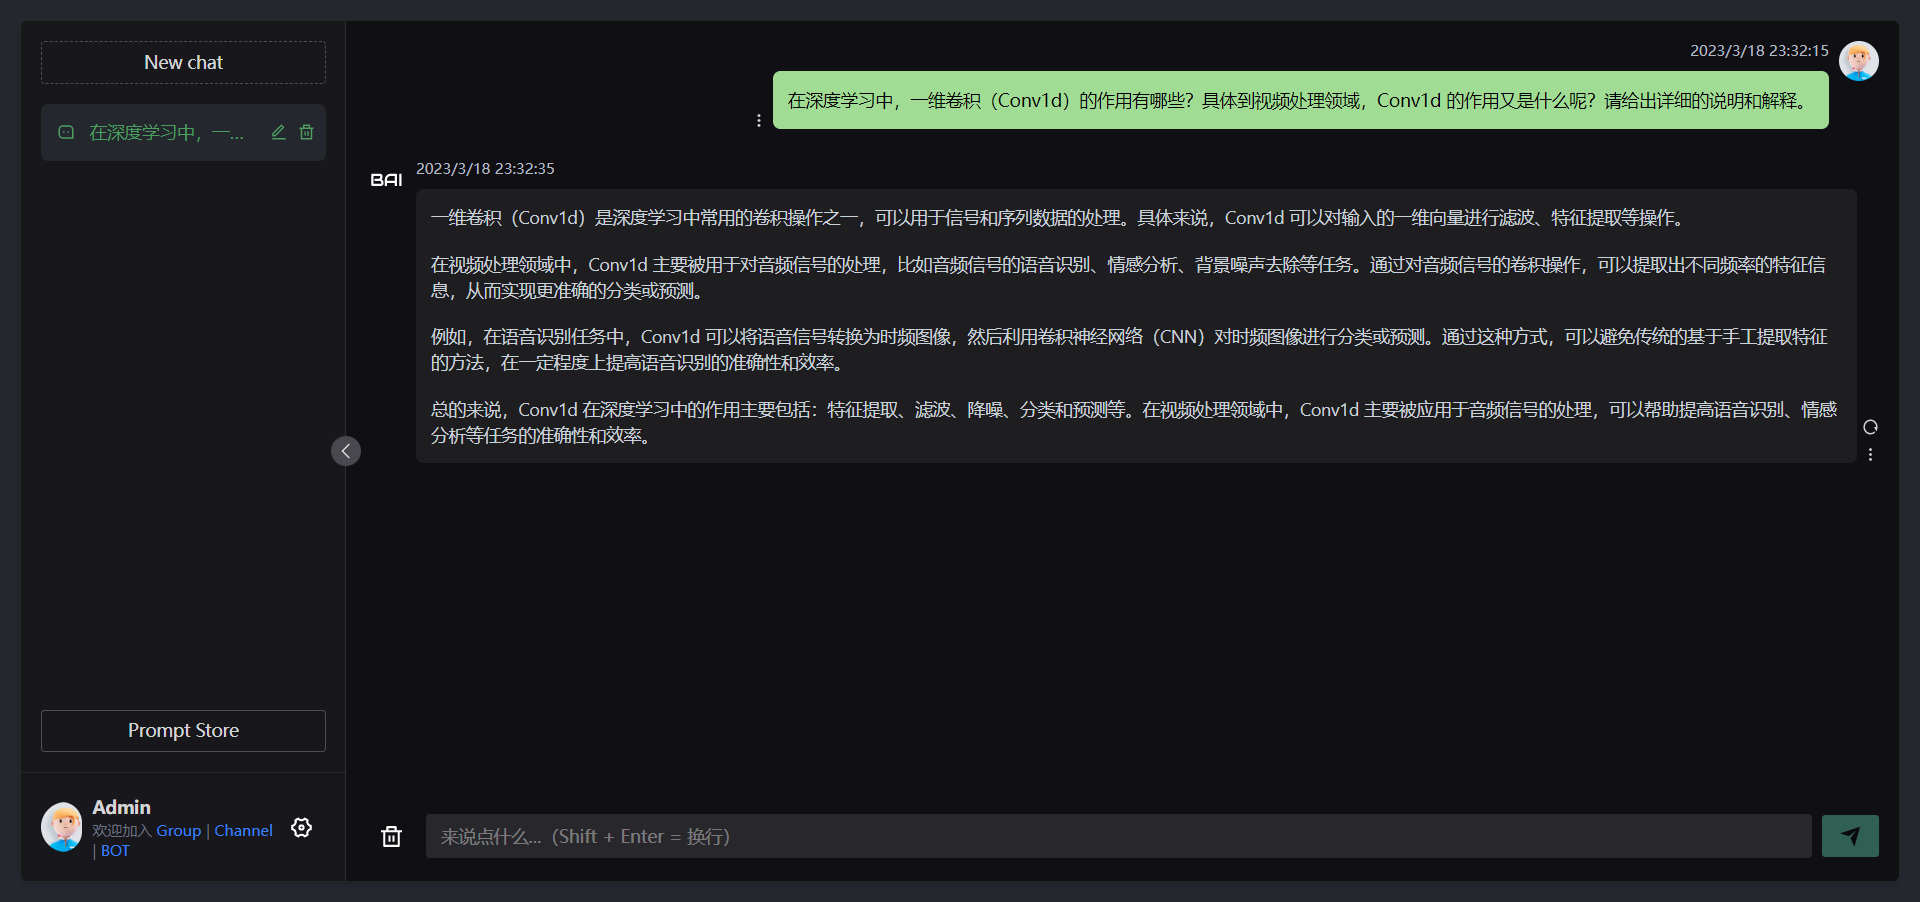Click the chat bubble icon on the conversation entry
Screen dimensions: 1920x902
65,132
